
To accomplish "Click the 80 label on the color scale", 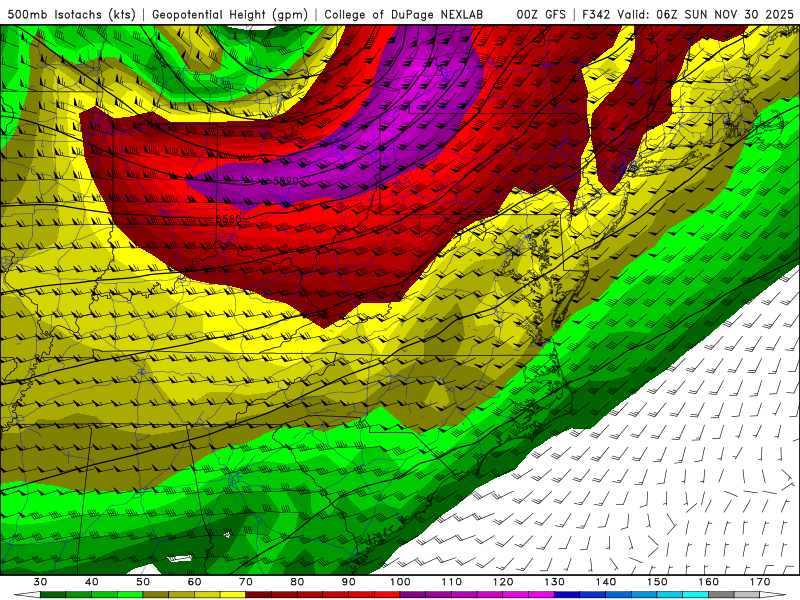I will click(x=297, y=582).
